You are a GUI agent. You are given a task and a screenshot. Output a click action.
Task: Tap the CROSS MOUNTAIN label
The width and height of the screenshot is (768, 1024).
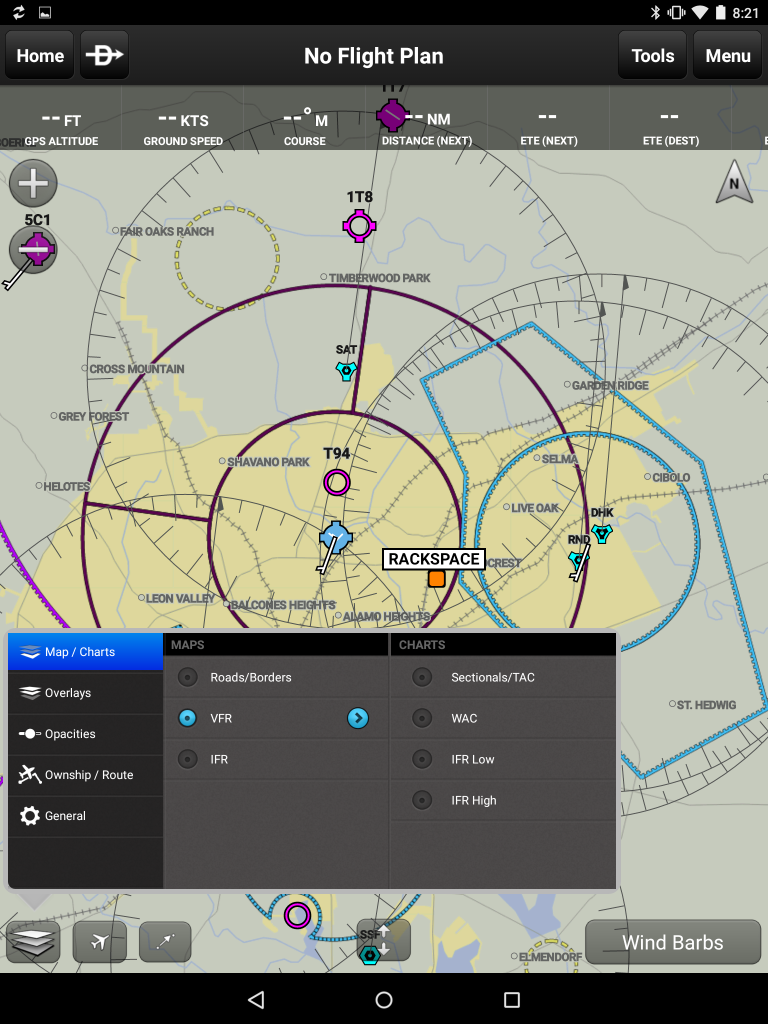pyautogui.click(x=136, y=370)
